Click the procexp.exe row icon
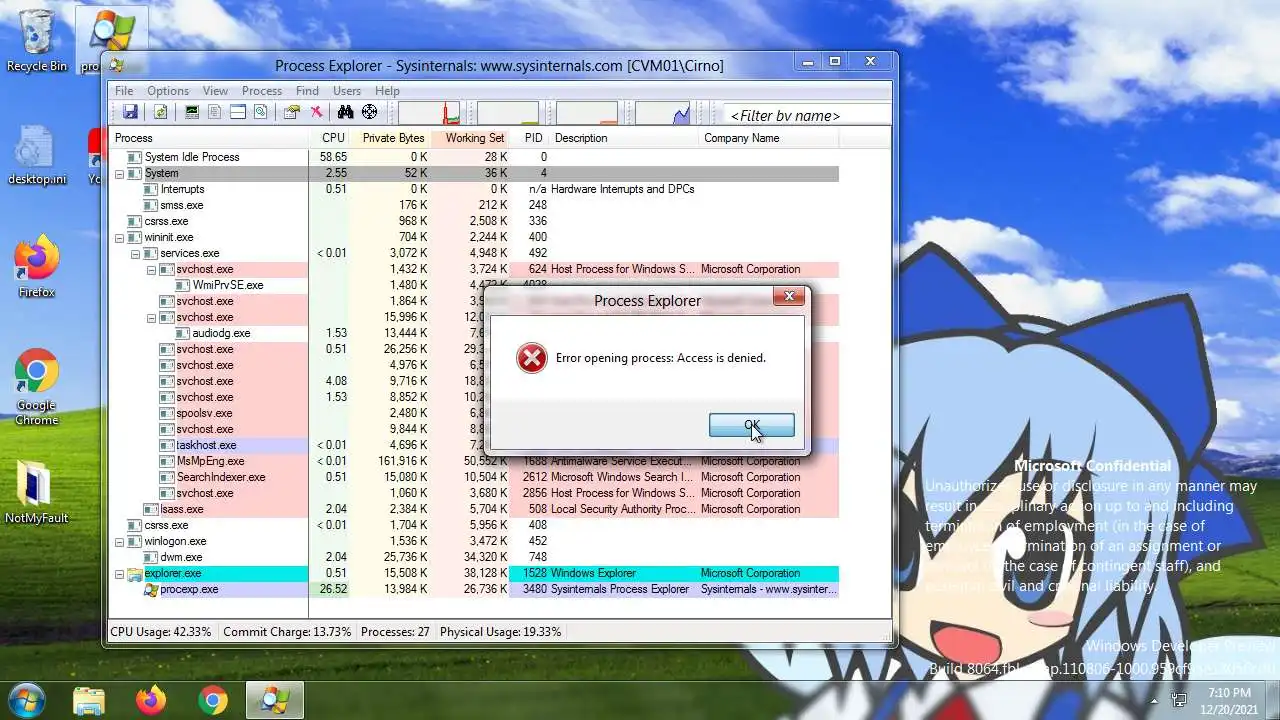Screen dimensions: 1280x720 click(151, 589)
